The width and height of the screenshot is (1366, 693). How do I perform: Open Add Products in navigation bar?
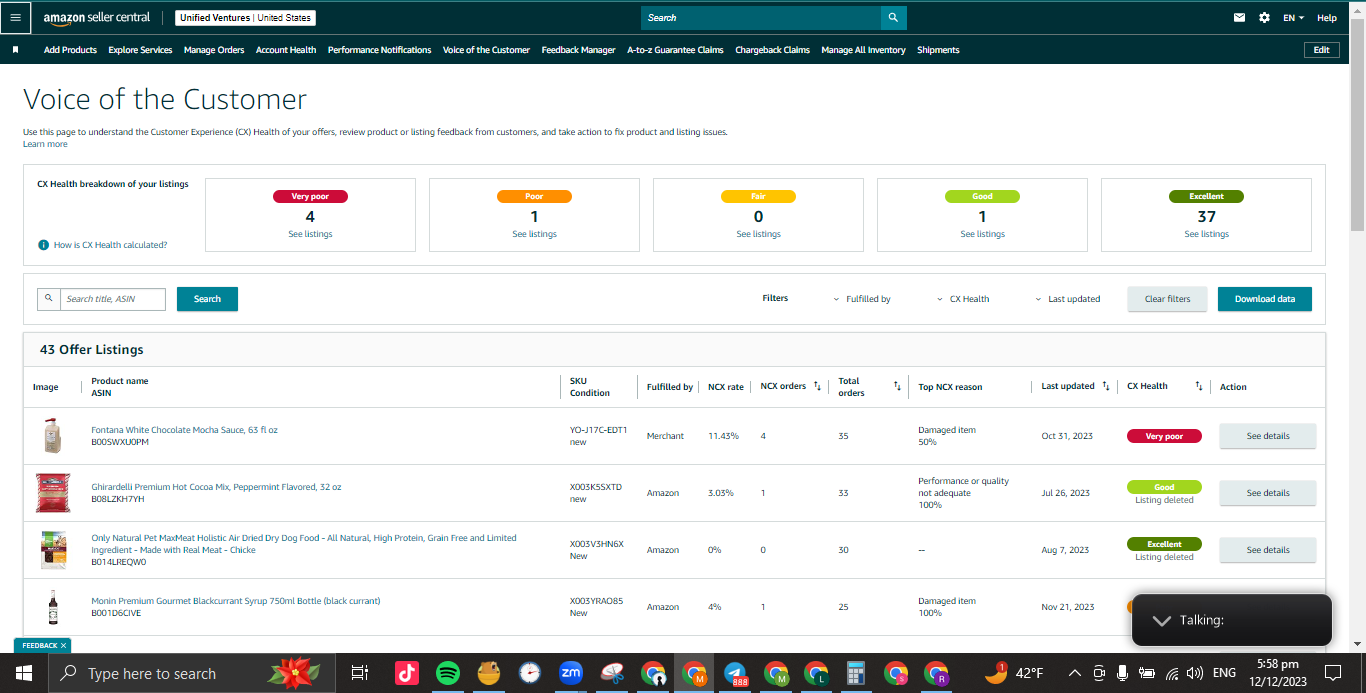(70, 50)
